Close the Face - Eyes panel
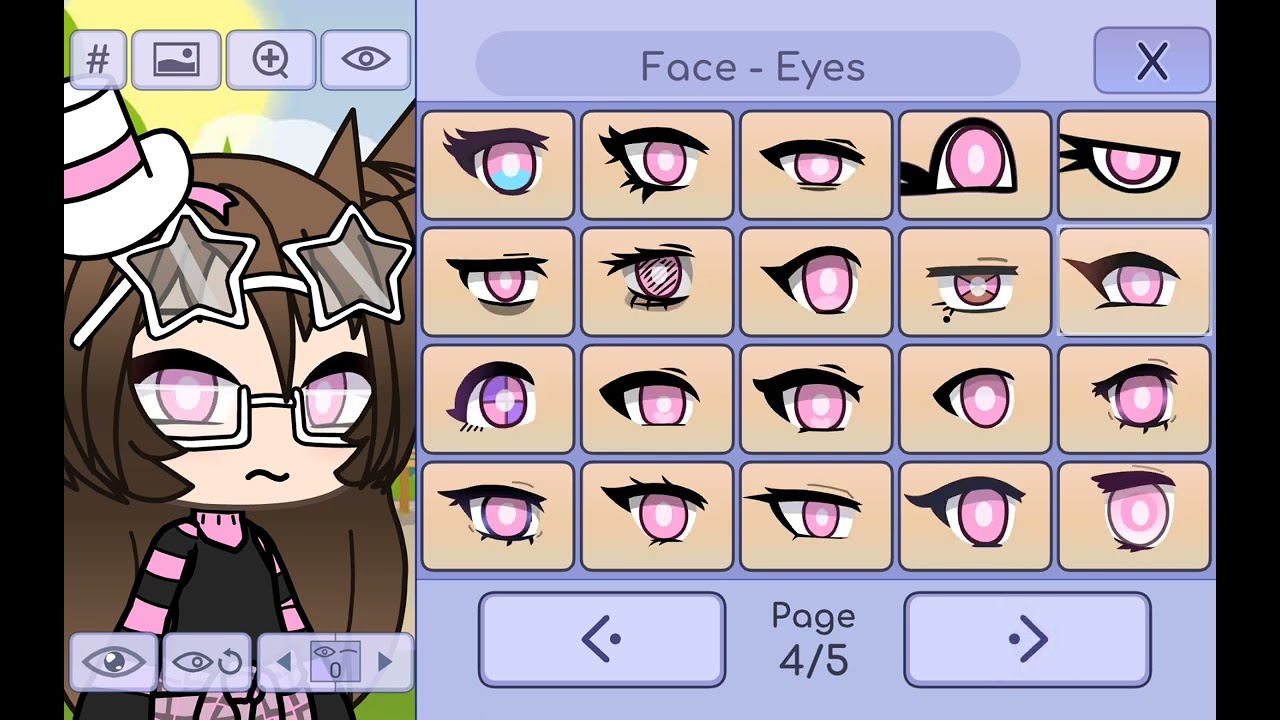Viewport: 1280px width, 720px height. (1152, 61)
